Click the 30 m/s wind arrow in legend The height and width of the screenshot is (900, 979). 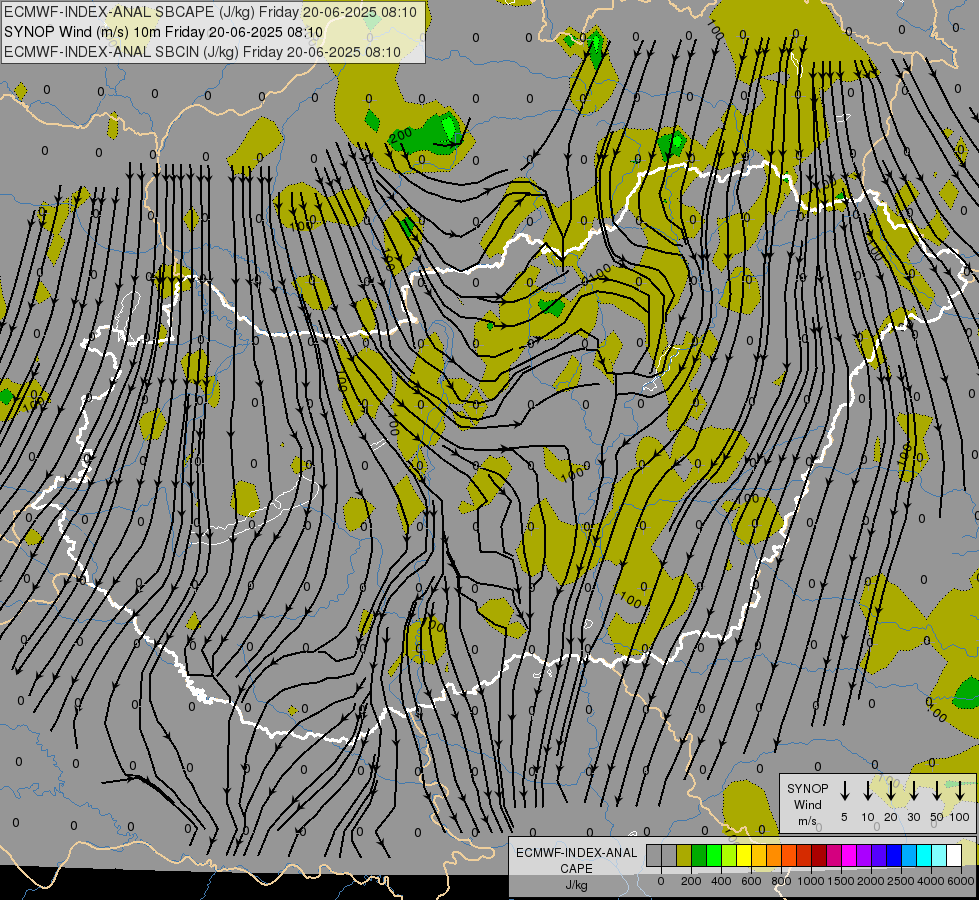913,790
